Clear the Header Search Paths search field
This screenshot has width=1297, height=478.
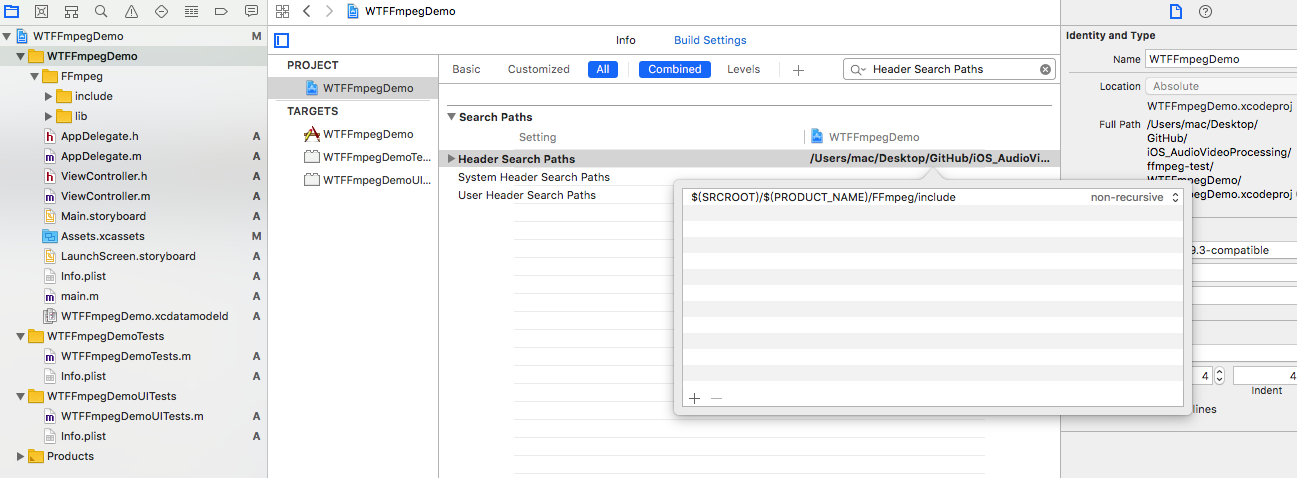tap(1045, 69)
